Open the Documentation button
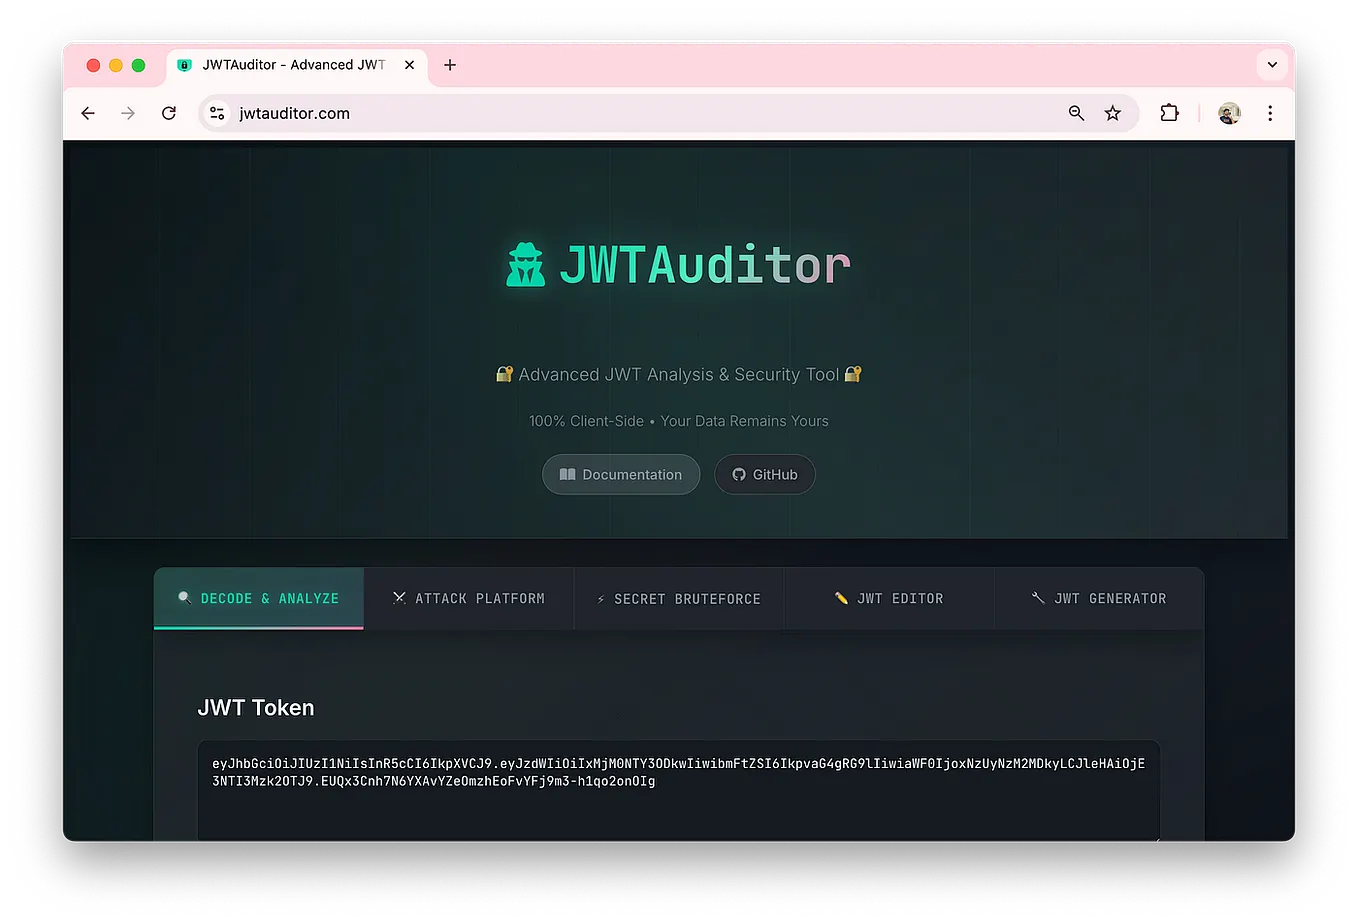Image resolution: width=1358 pixels, height=924 pixels. 620,474
